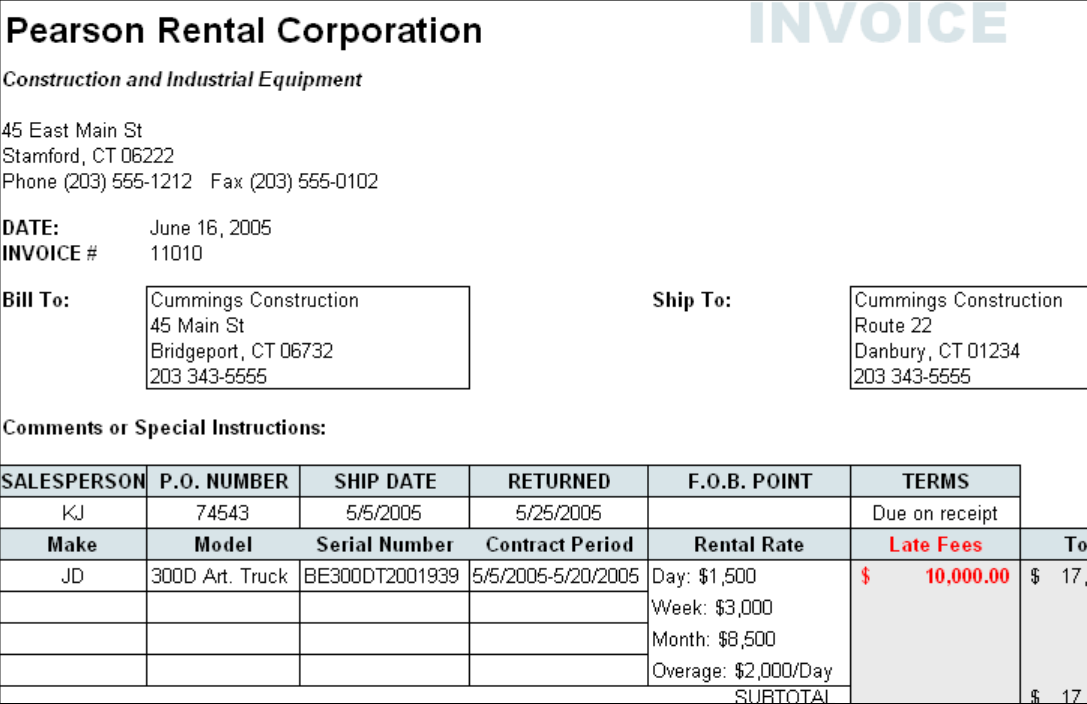Select Bridgeport, CT 06732 cell
This screenshot has height=704, width=1087.
(242, 351)
